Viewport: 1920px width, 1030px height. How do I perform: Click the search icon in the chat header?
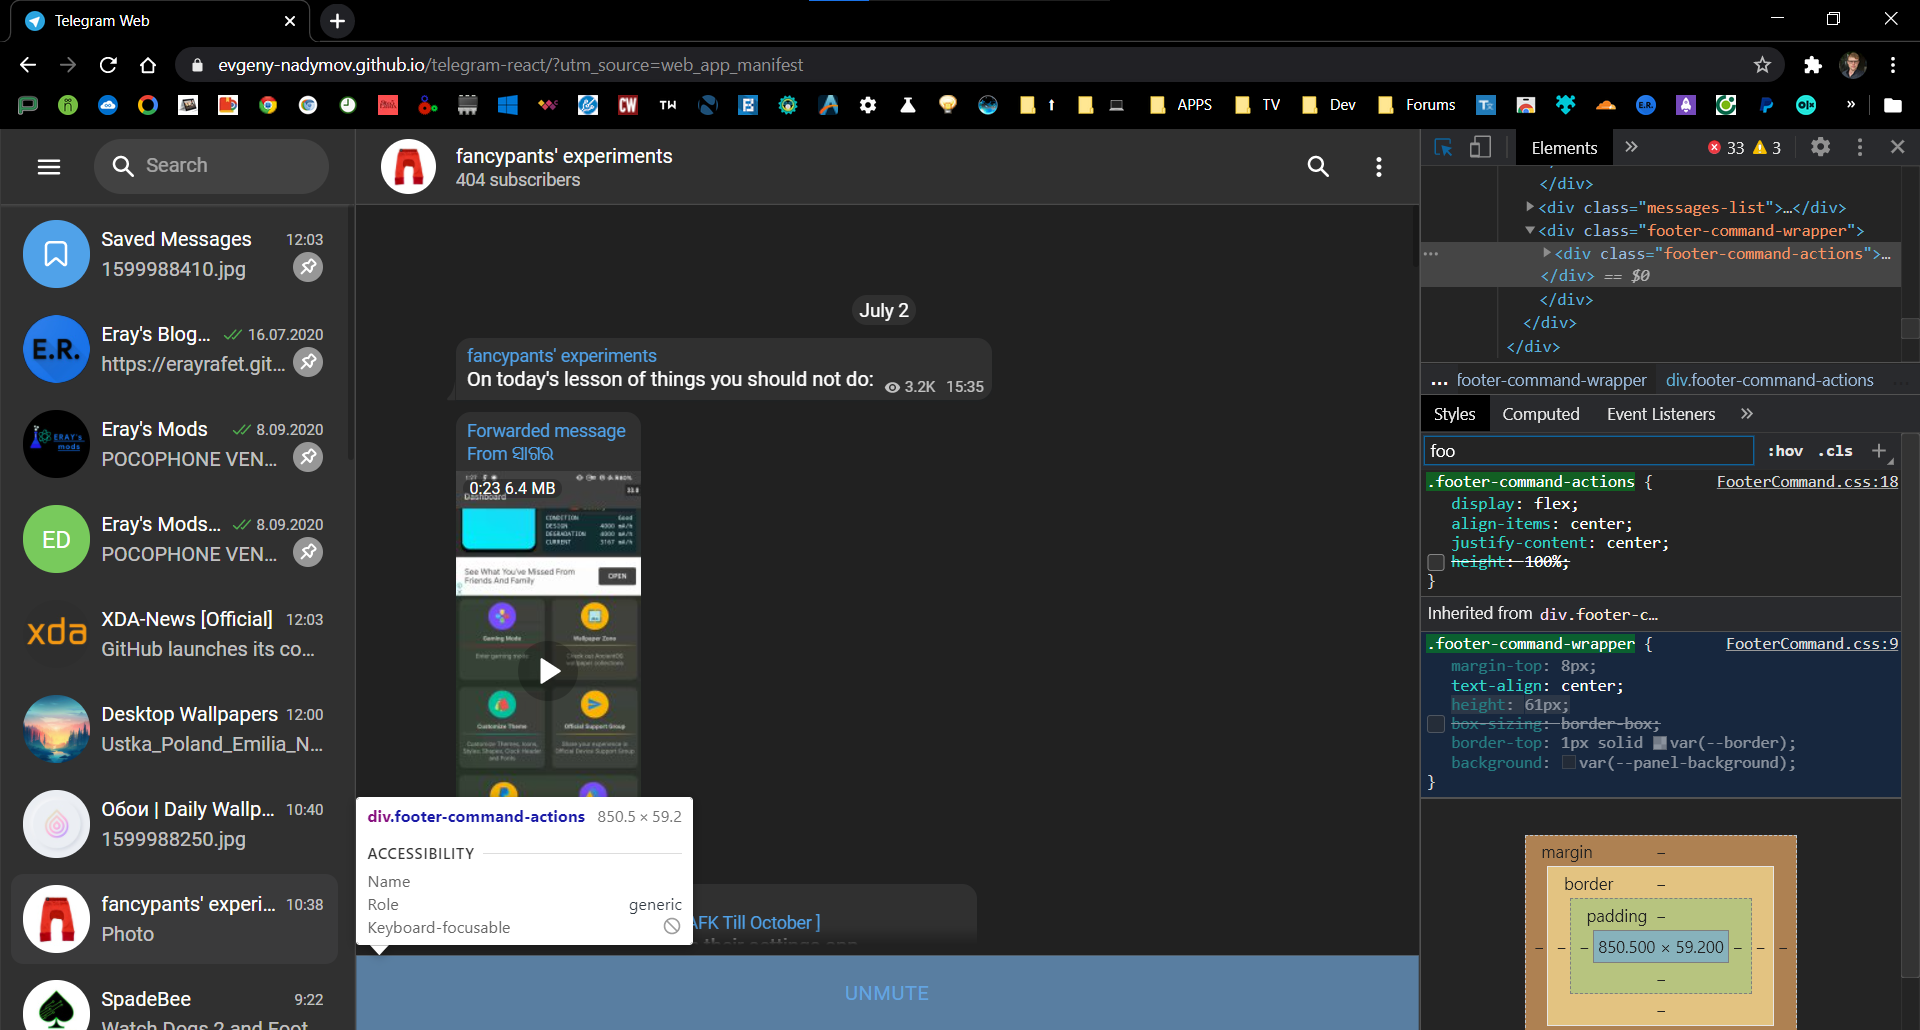click(x=1319, y=166)
